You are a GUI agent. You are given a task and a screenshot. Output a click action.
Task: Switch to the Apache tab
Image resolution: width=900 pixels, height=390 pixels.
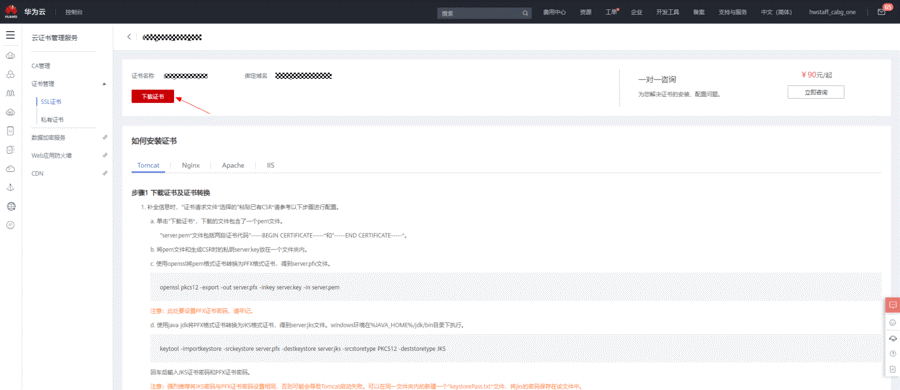point(233,165)
